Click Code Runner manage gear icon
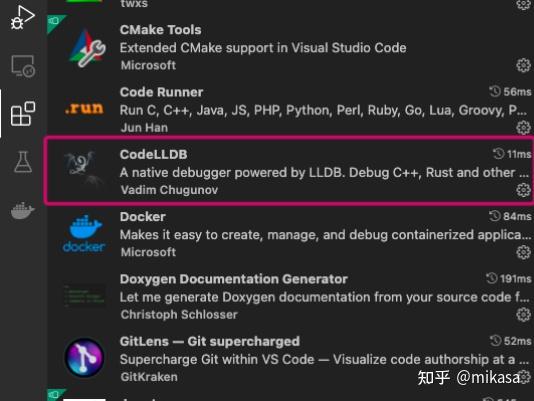The image size is (534, 401). [x=523, y=128]
